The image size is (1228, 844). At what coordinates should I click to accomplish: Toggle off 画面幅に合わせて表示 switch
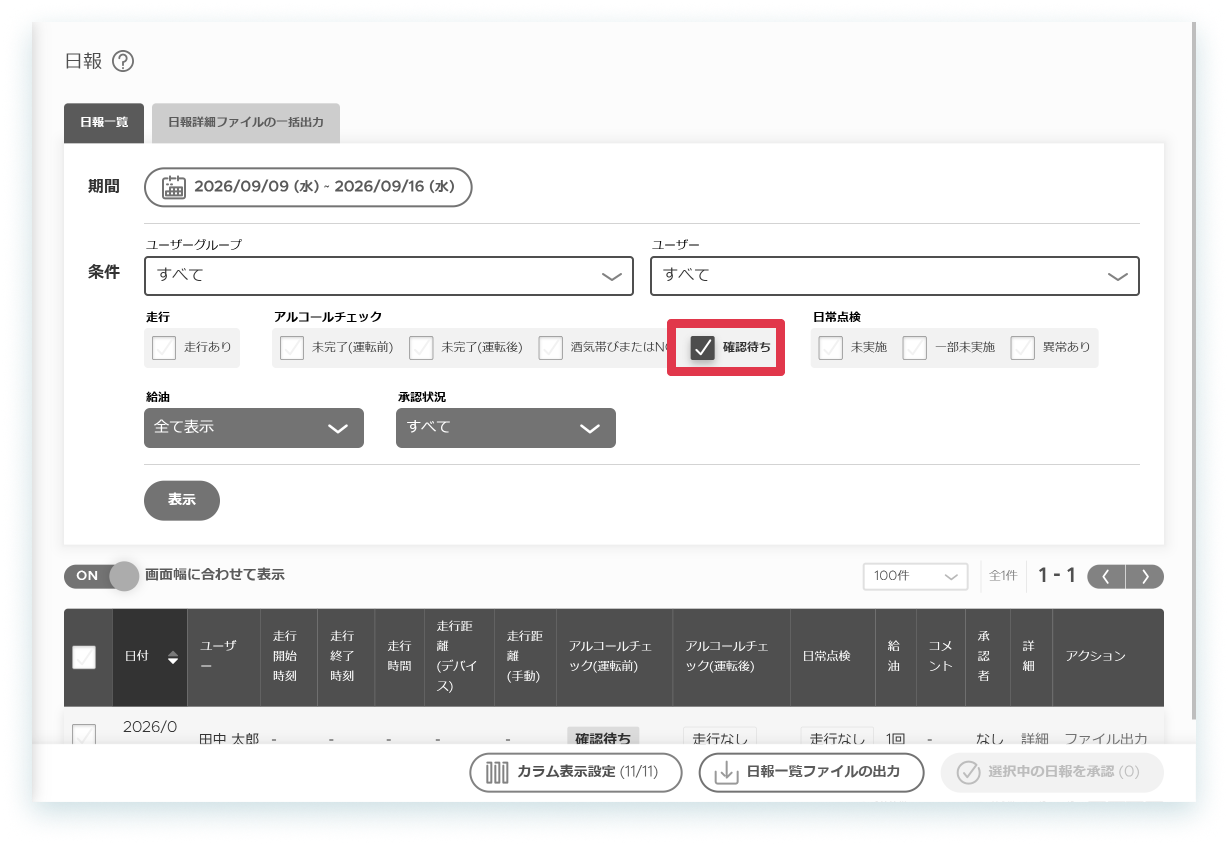tap(102, 575)
